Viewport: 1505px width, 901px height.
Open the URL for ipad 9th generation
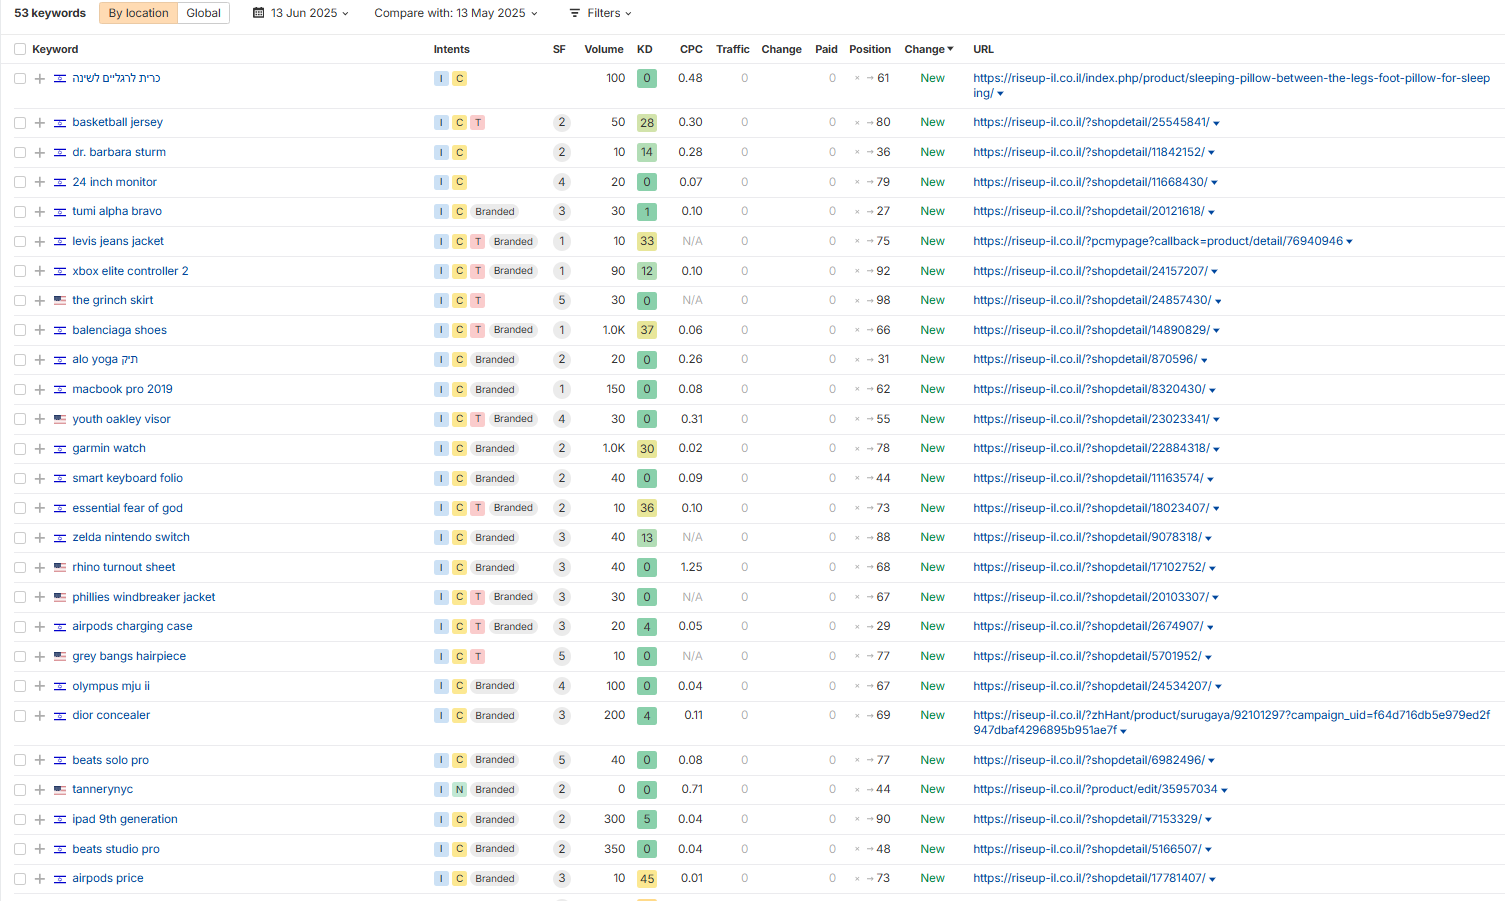[1087, 819]
